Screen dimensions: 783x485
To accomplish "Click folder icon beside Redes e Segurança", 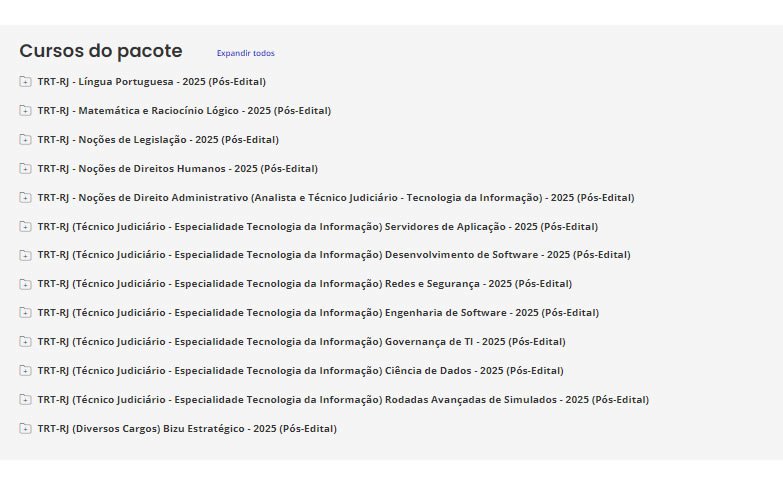I will pyautogui.click(x=25, y=284).
